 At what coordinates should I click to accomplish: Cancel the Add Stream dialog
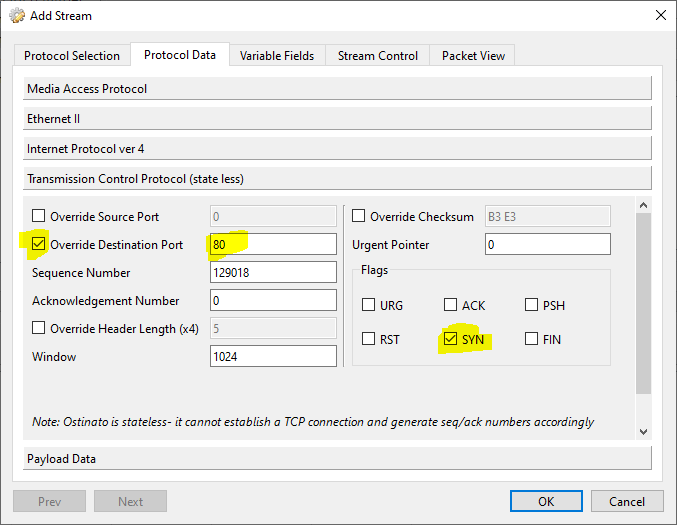(627, 501)
